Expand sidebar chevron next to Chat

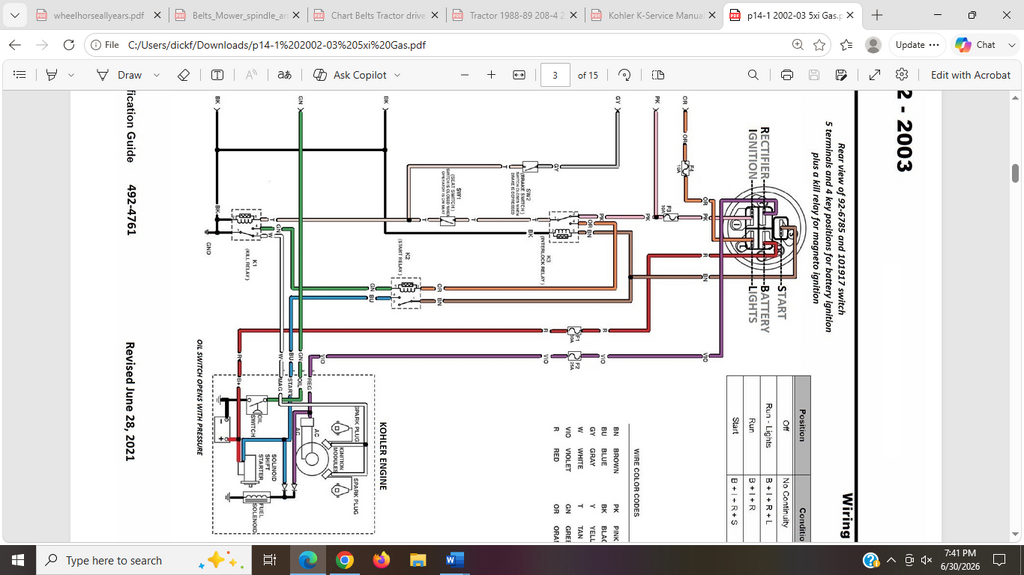point(1012,45)
